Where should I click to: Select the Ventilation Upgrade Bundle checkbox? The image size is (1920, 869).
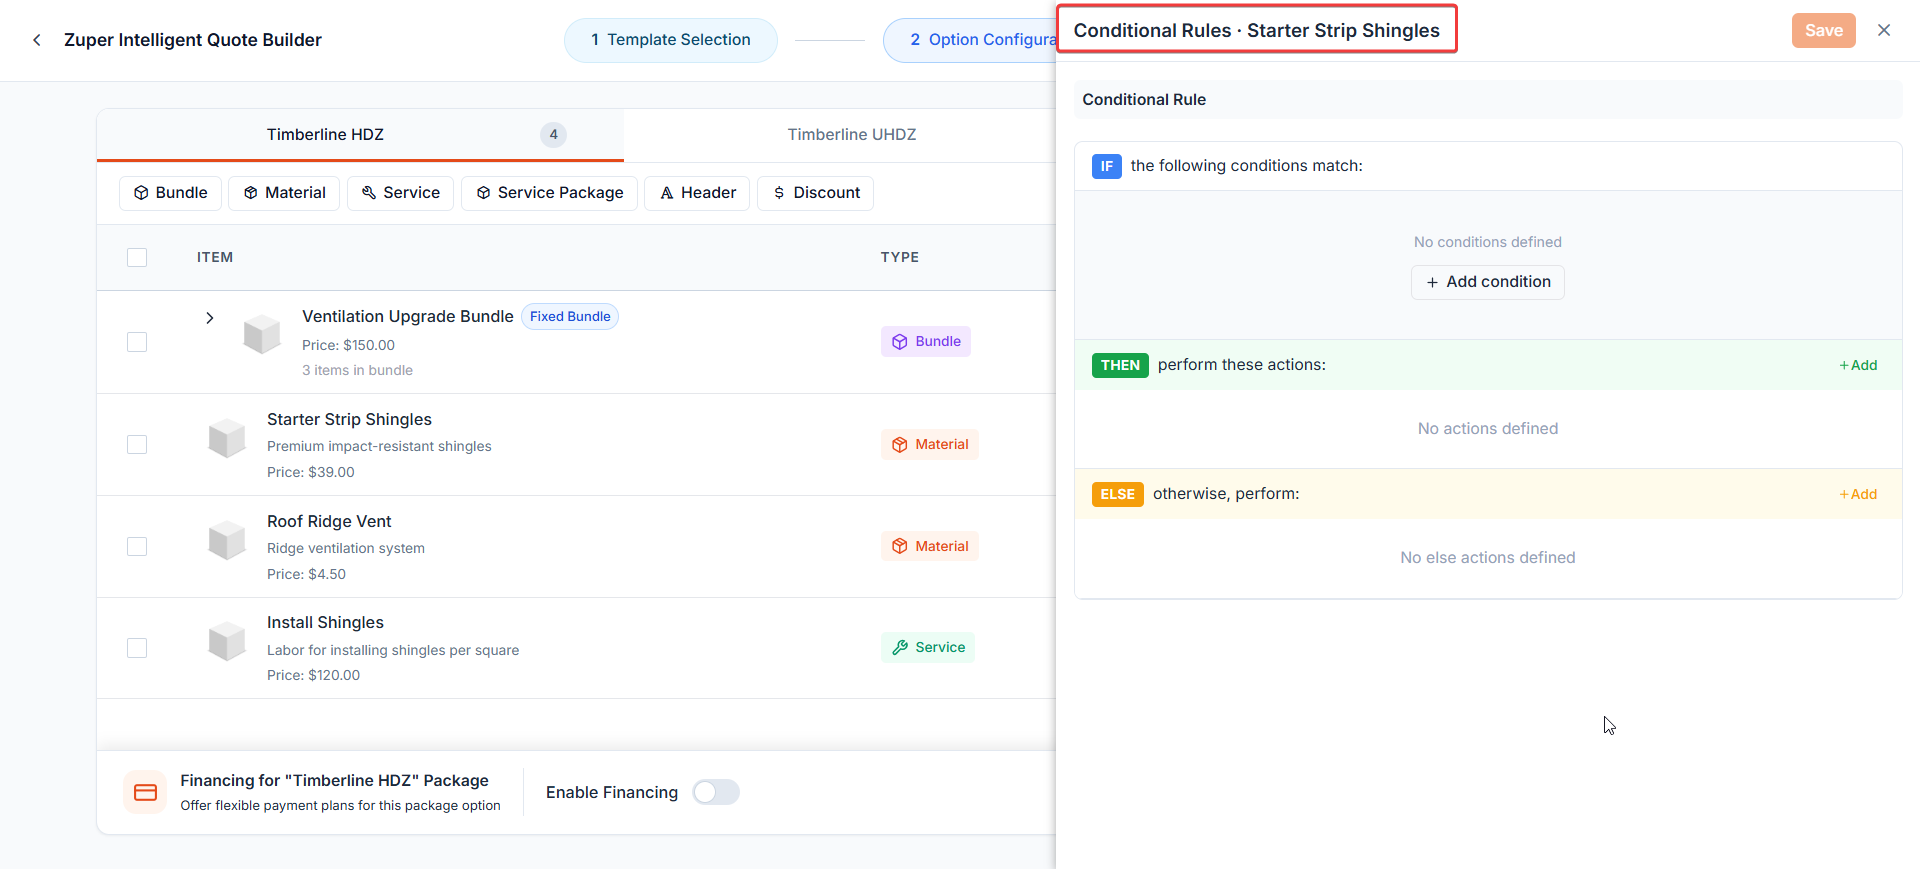[137, 342]
